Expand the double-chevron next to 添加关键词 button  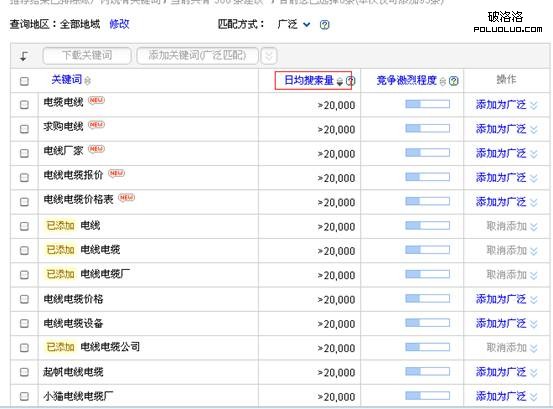click(269, 56)
